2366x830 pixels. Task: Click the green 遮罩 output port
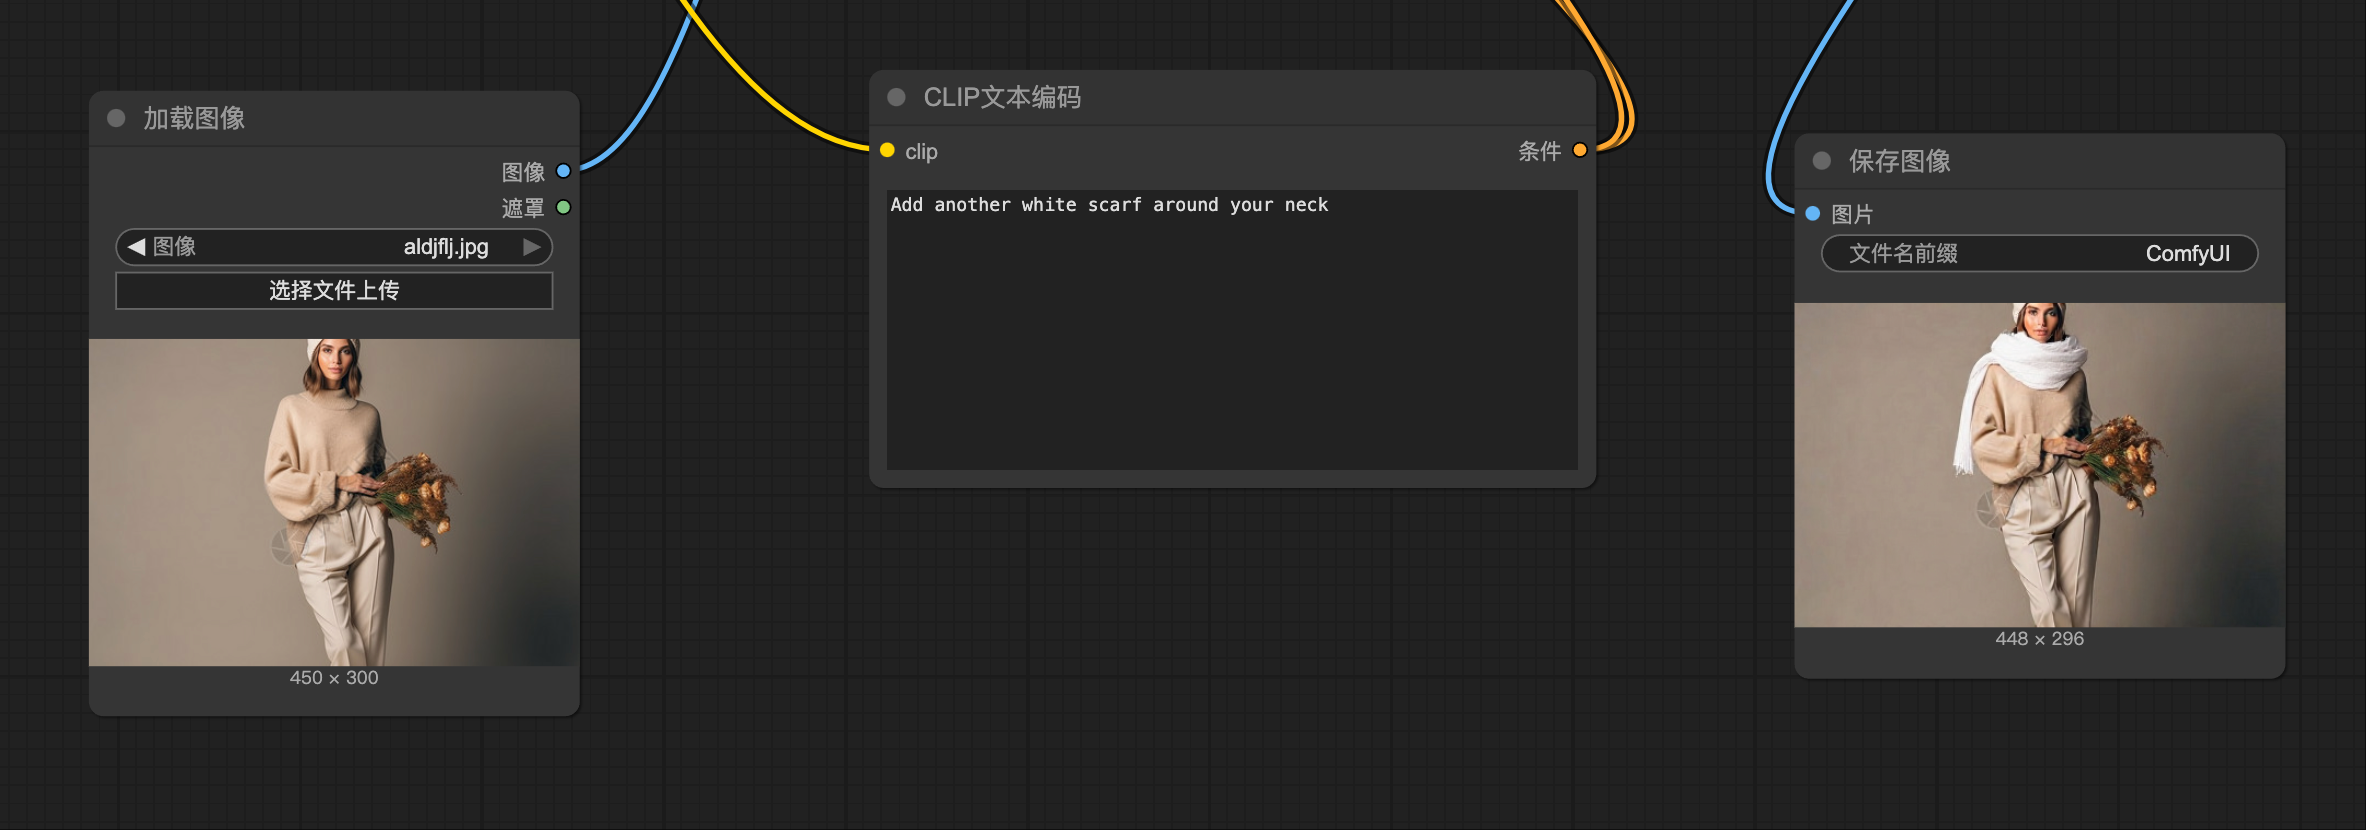pyautogui.click(x=563, y=207)
